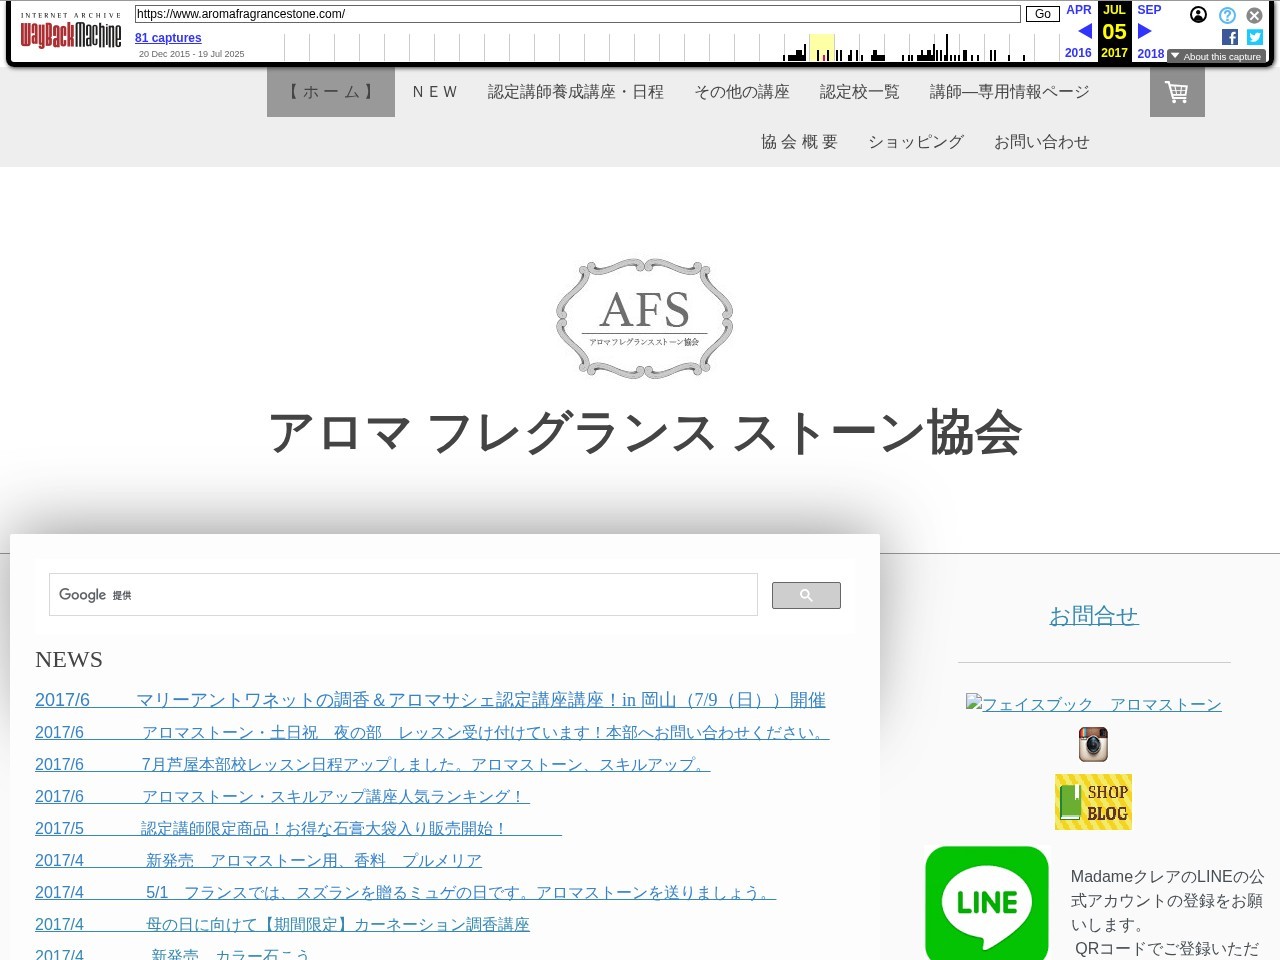This screenshot has height=960, width=1280.
Task: Open the お問合せ link in sidebar
Action: [x=1093, y=616]
